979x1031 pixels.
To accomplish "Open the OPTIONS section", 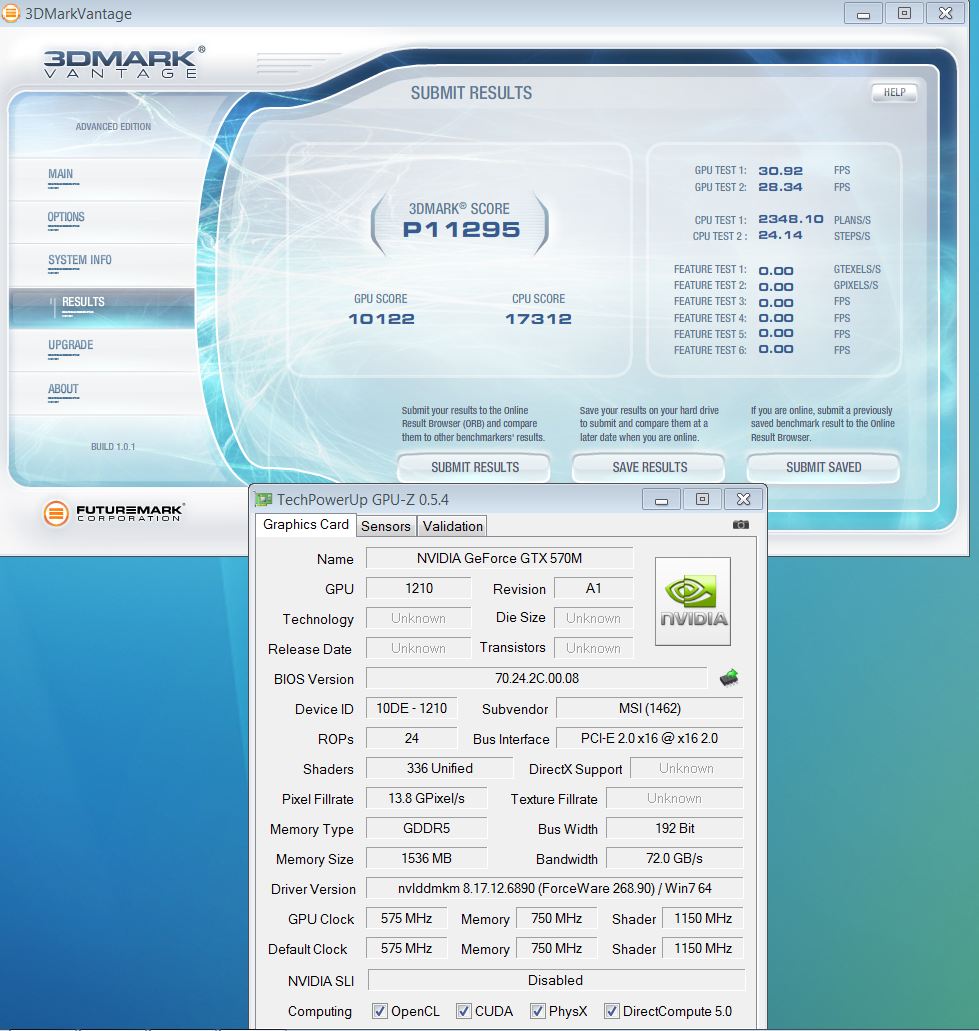I will click(66, 217).
